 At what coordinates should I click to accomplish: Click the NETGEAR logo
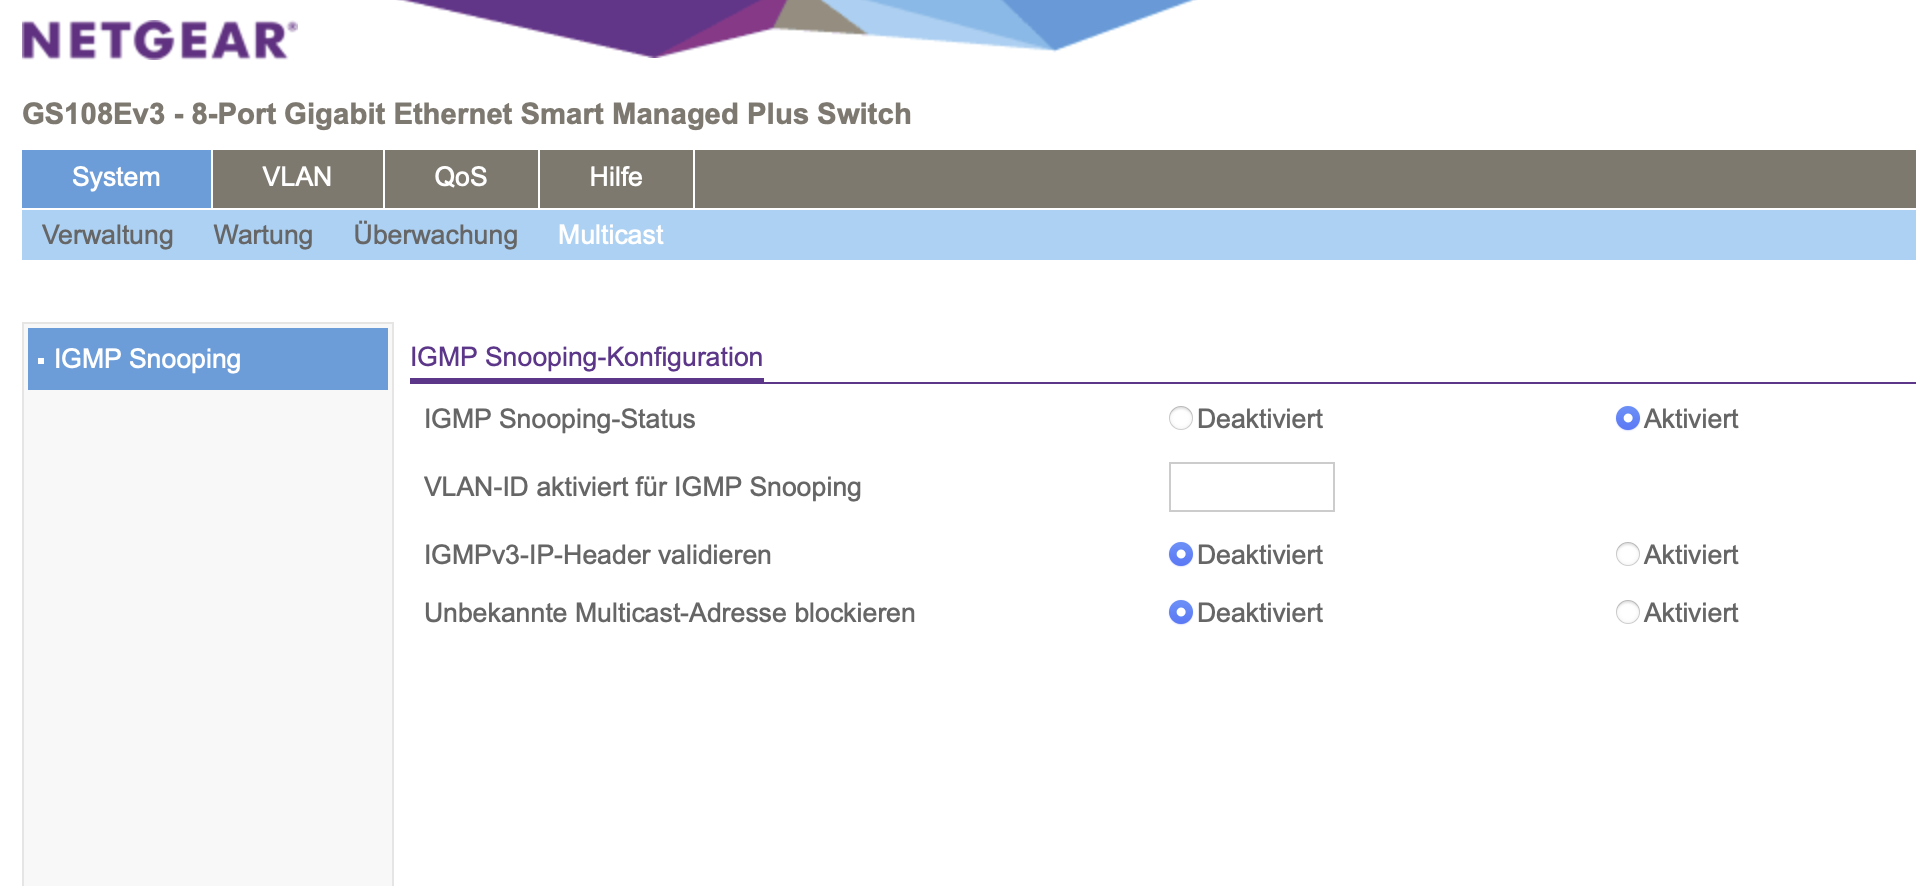point(159,41)
